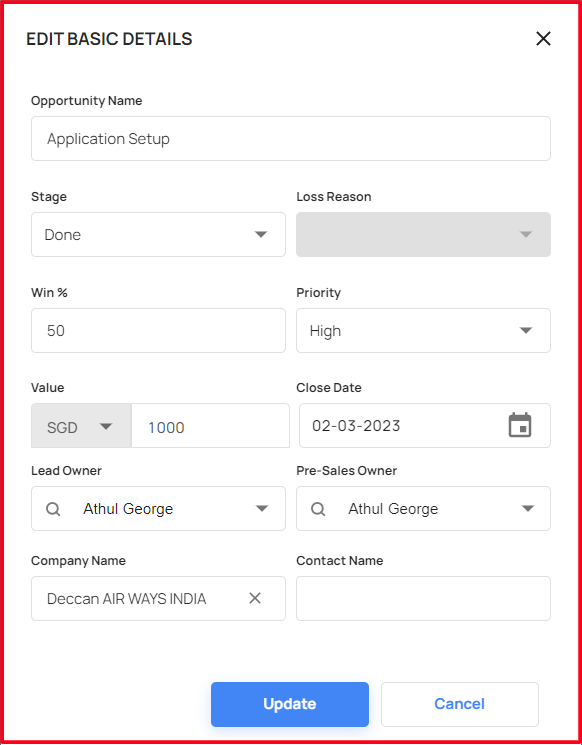Click the Cancel button
This screenshot has height=745, width=582.
459,704
